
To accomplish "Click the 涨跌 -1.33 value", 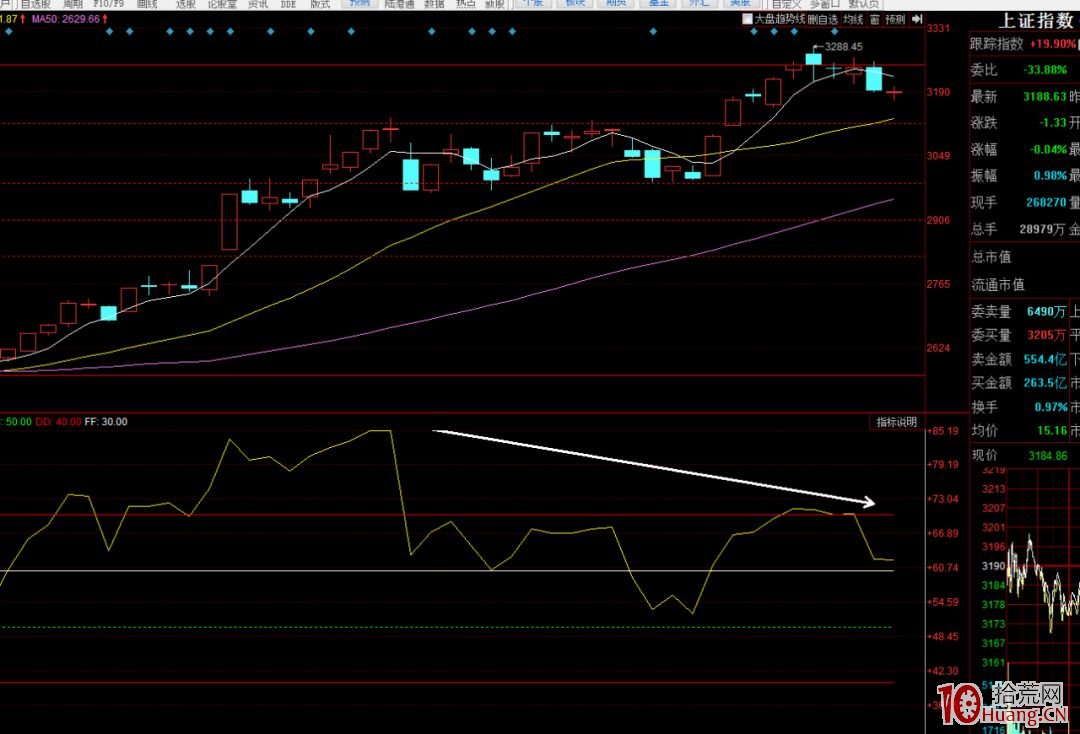I will 1052,123.
